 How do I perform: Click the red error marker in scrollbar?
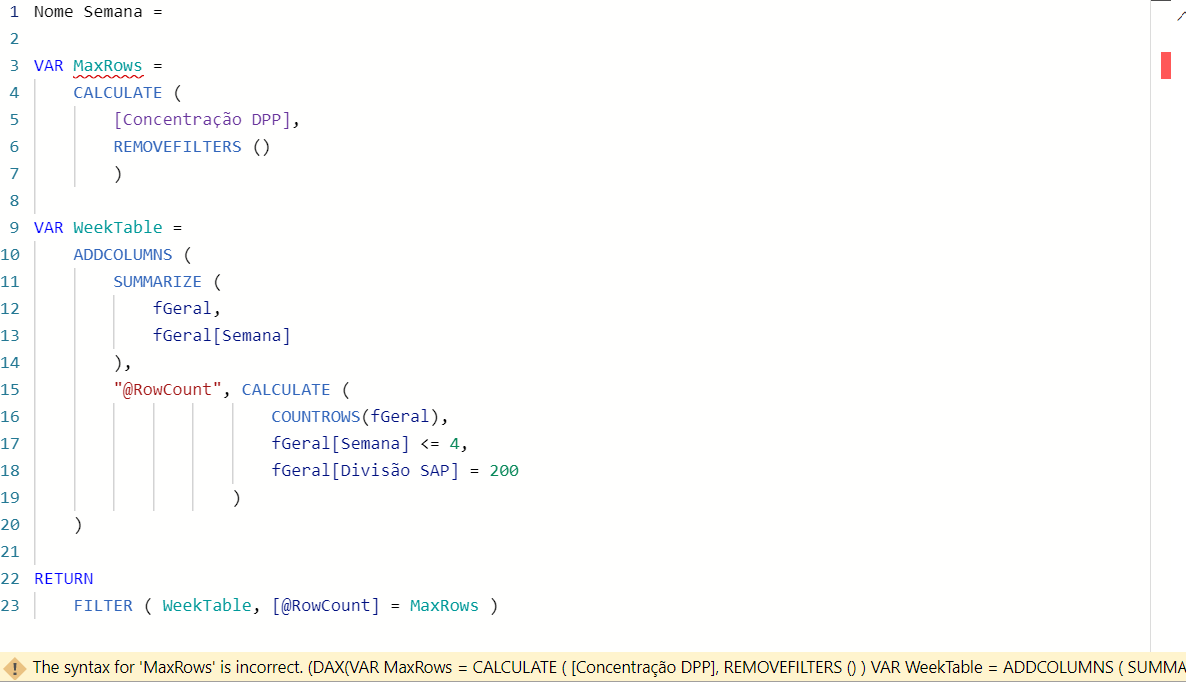1166,65
